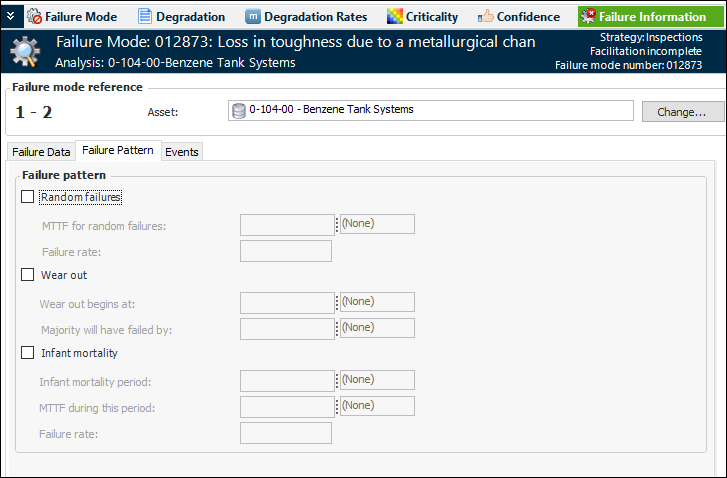727x478 pixels.
Task: Click the Criticality color grid icon
Action: click(x=395, y=17)
